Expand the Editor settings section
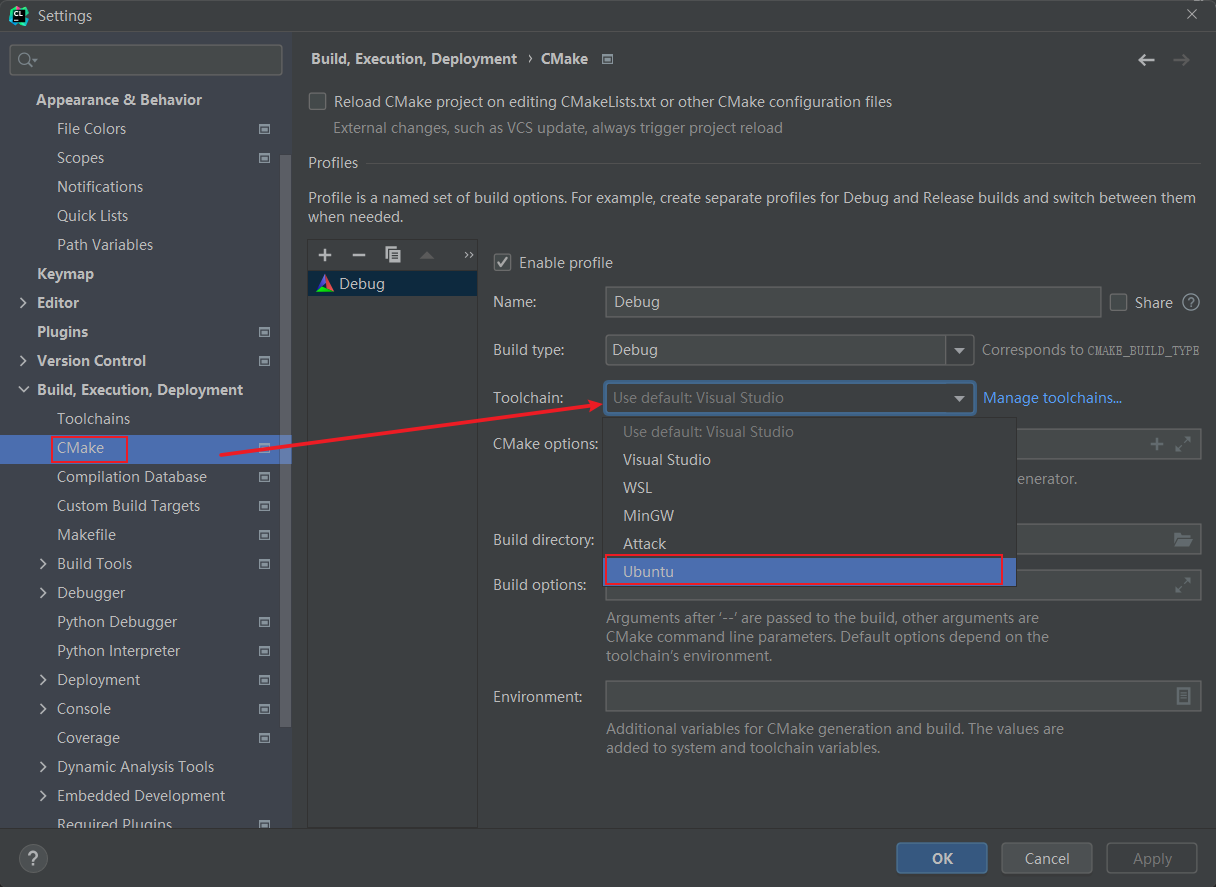Image resolution: width=1216 pixels, height=887 pixels. pyautogui.click(x=23, y=303)
